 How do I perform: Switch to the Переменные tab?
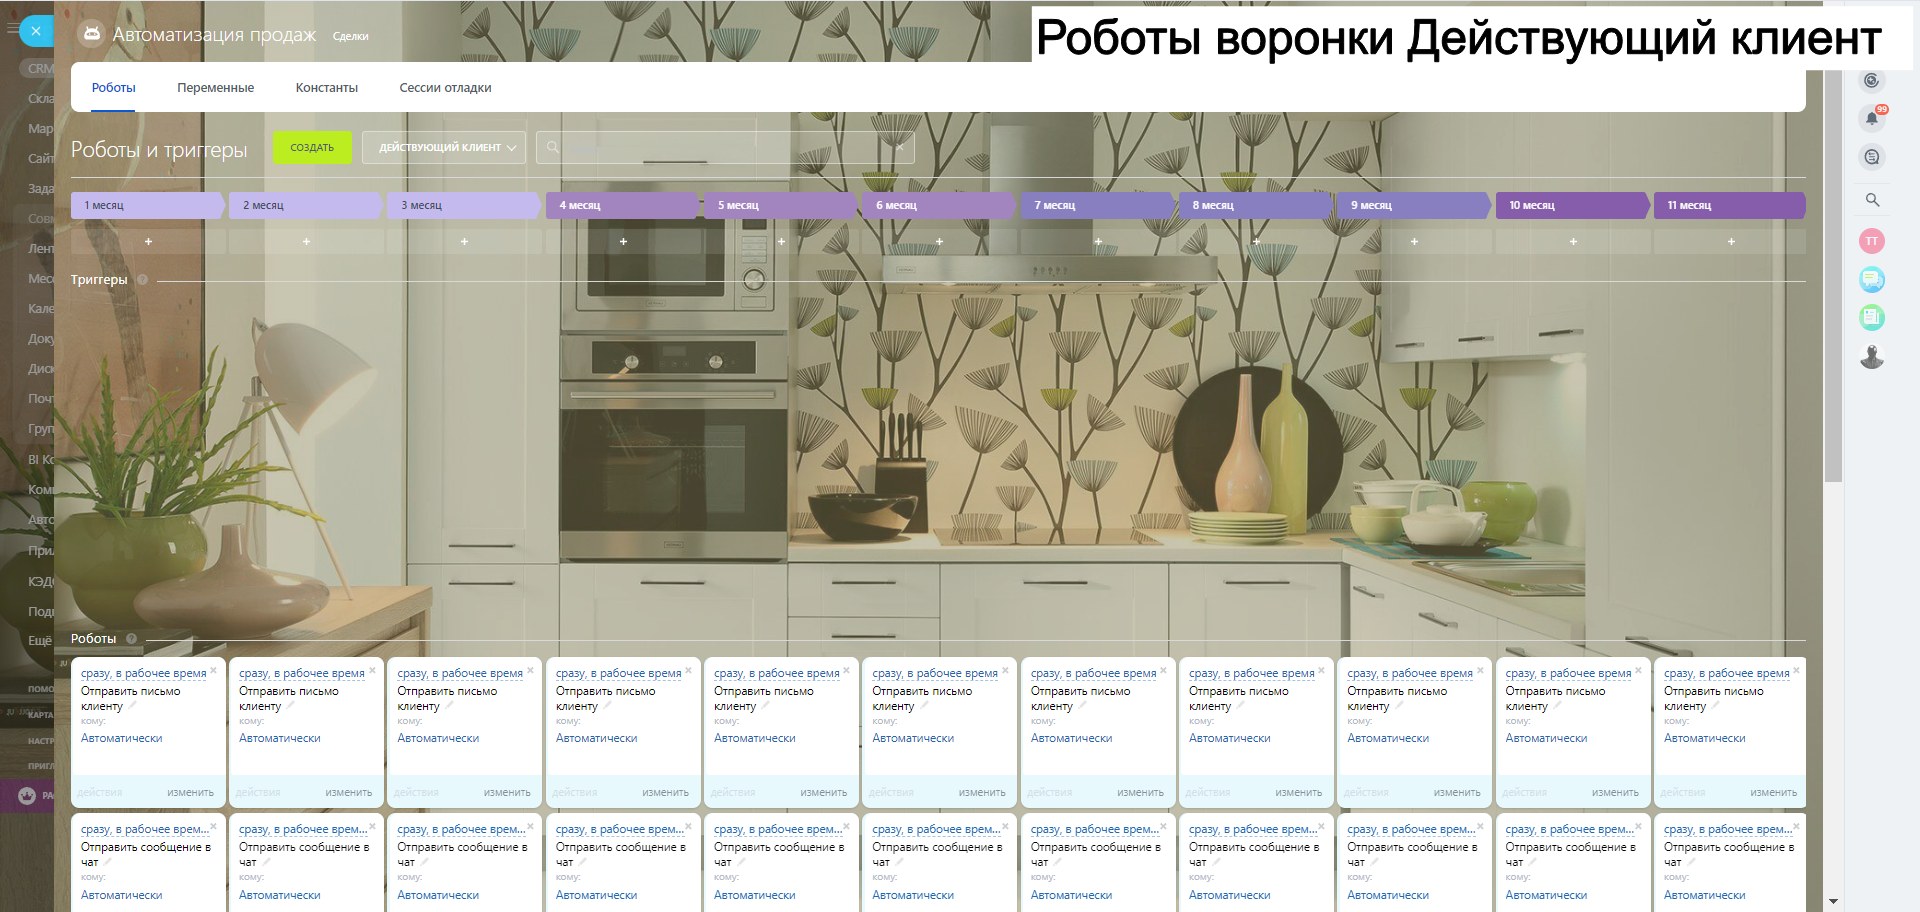pos(215,88)
